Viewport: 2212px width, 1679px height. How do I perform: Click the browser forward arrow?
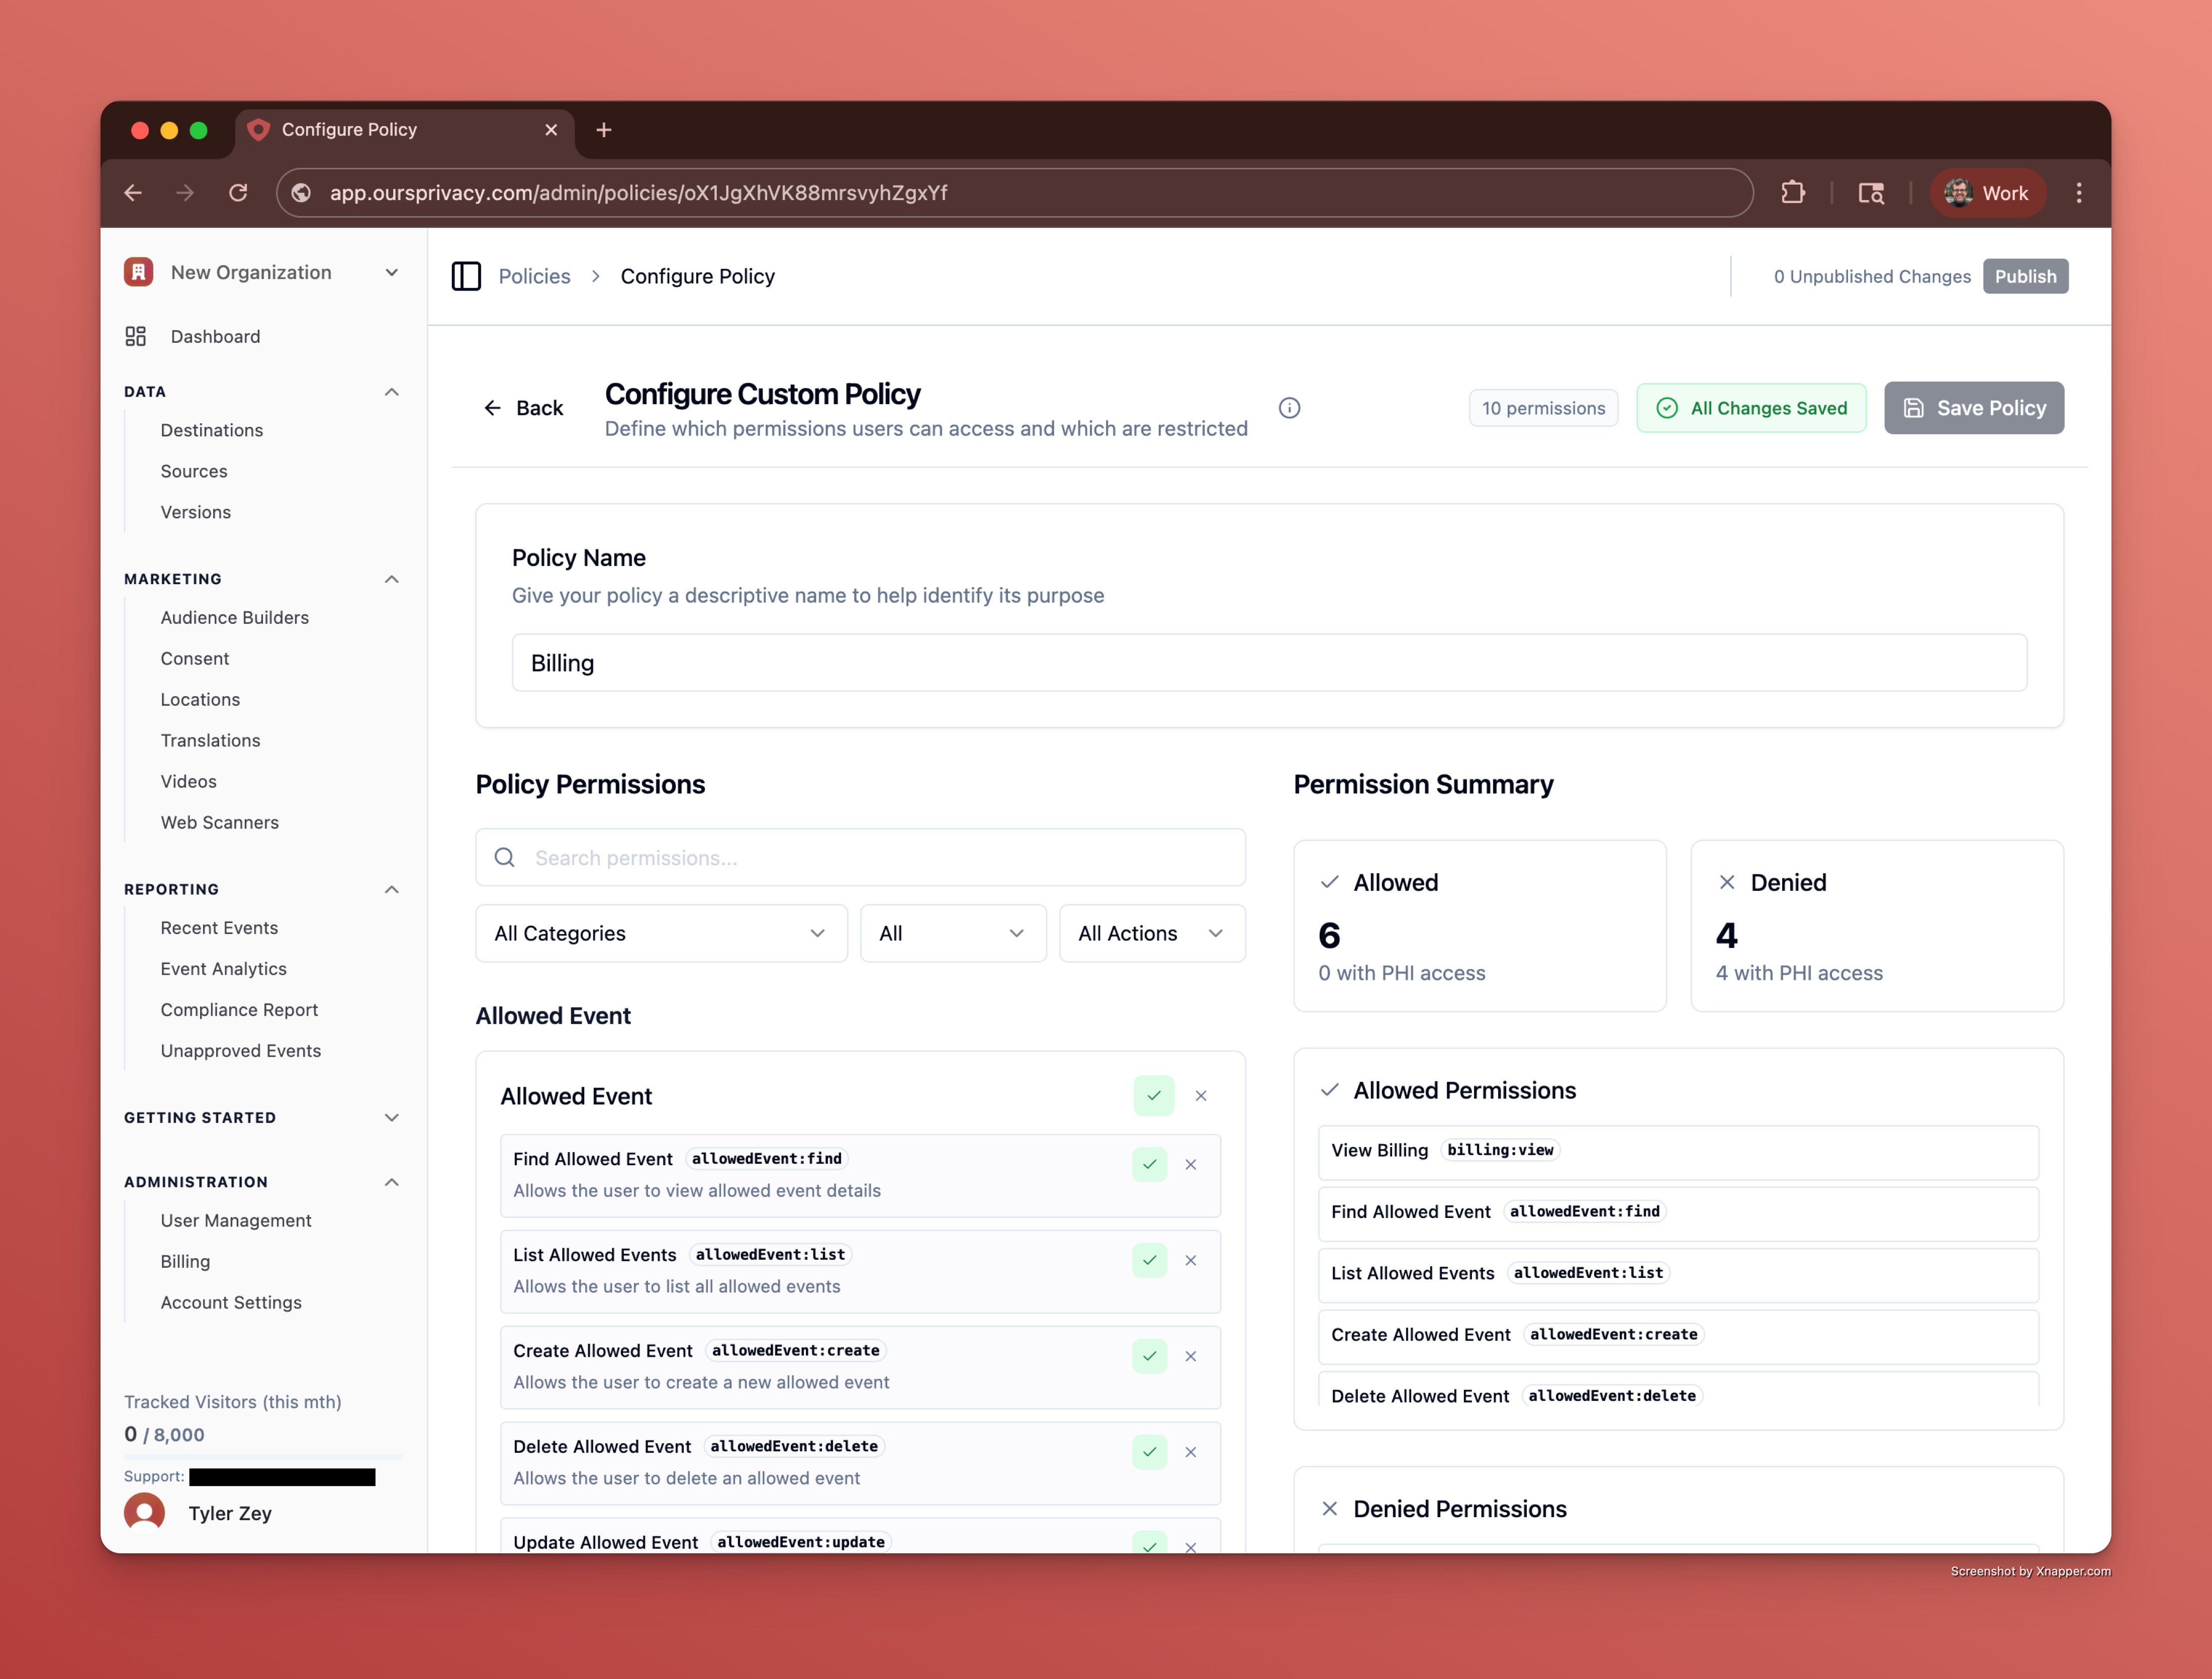(x=185, y=192)
